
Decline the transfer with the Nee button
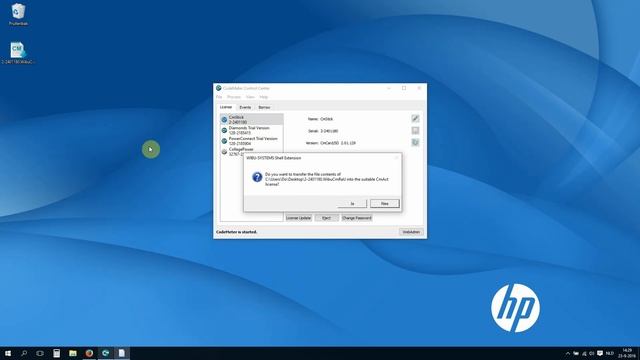tap(384, 203)
